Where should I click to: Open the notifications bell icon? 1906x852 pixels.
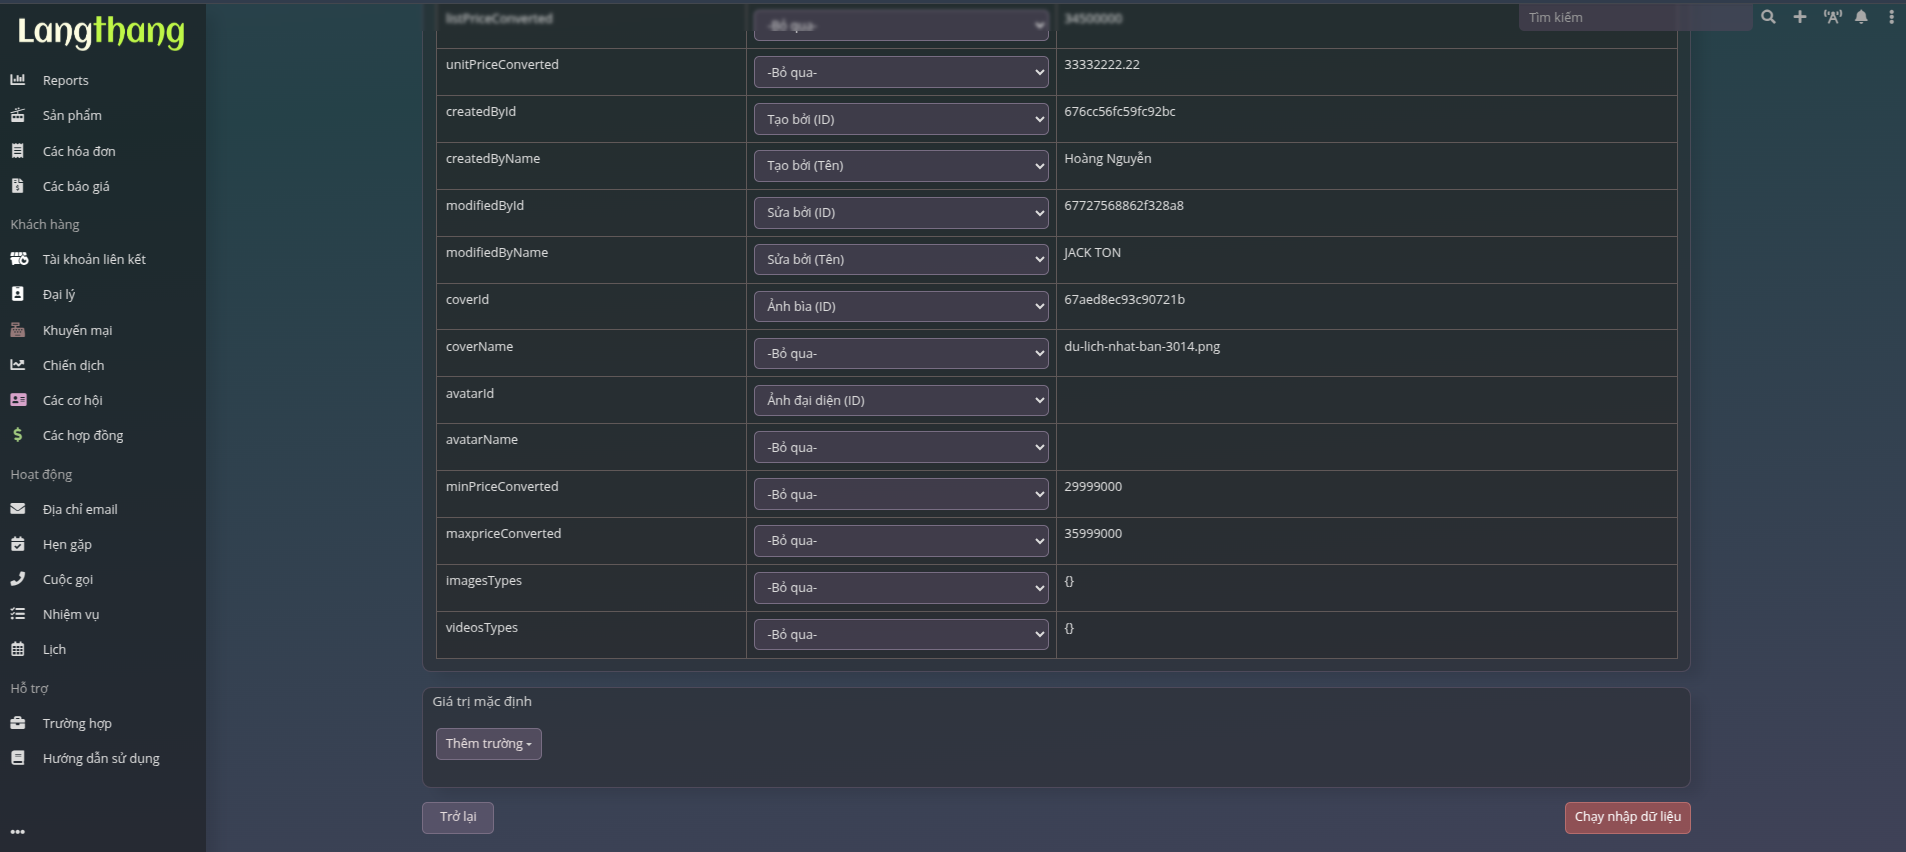[x=1861, y=17]
